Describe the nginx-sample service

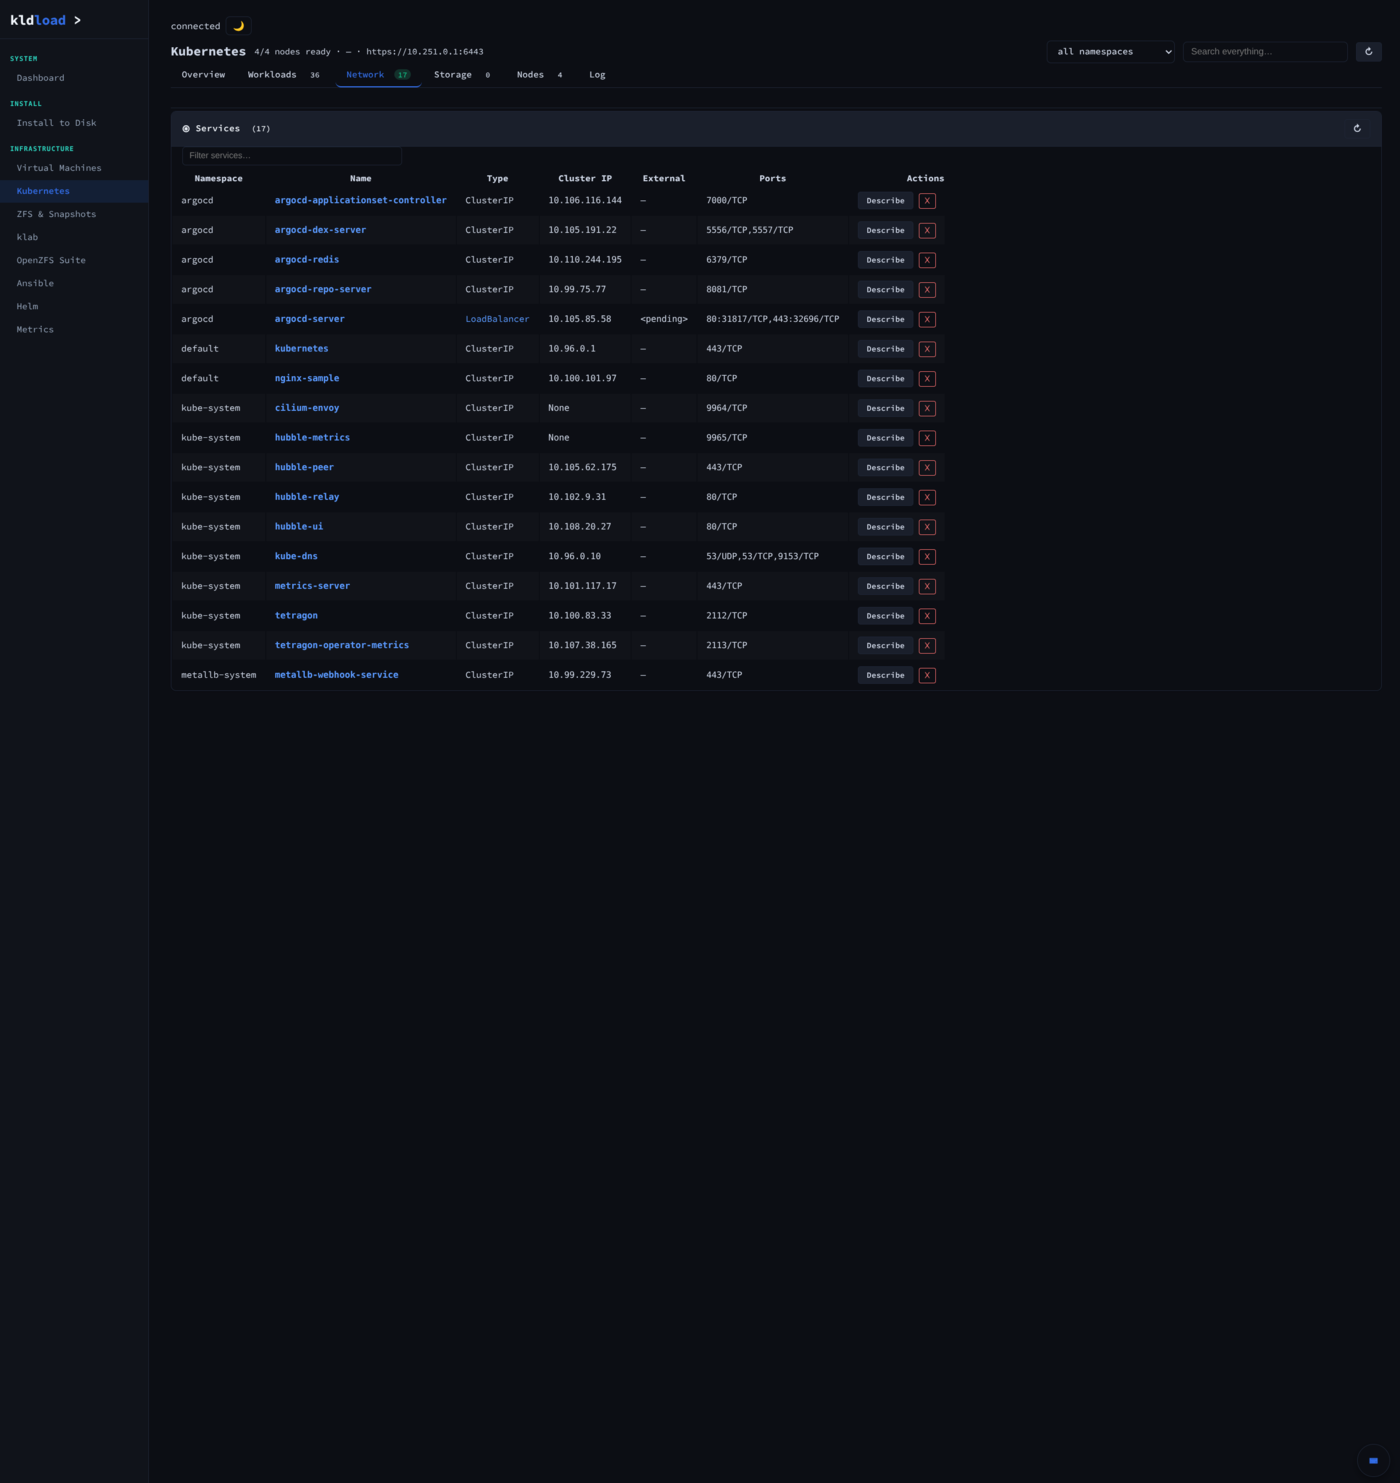[885, 379]
